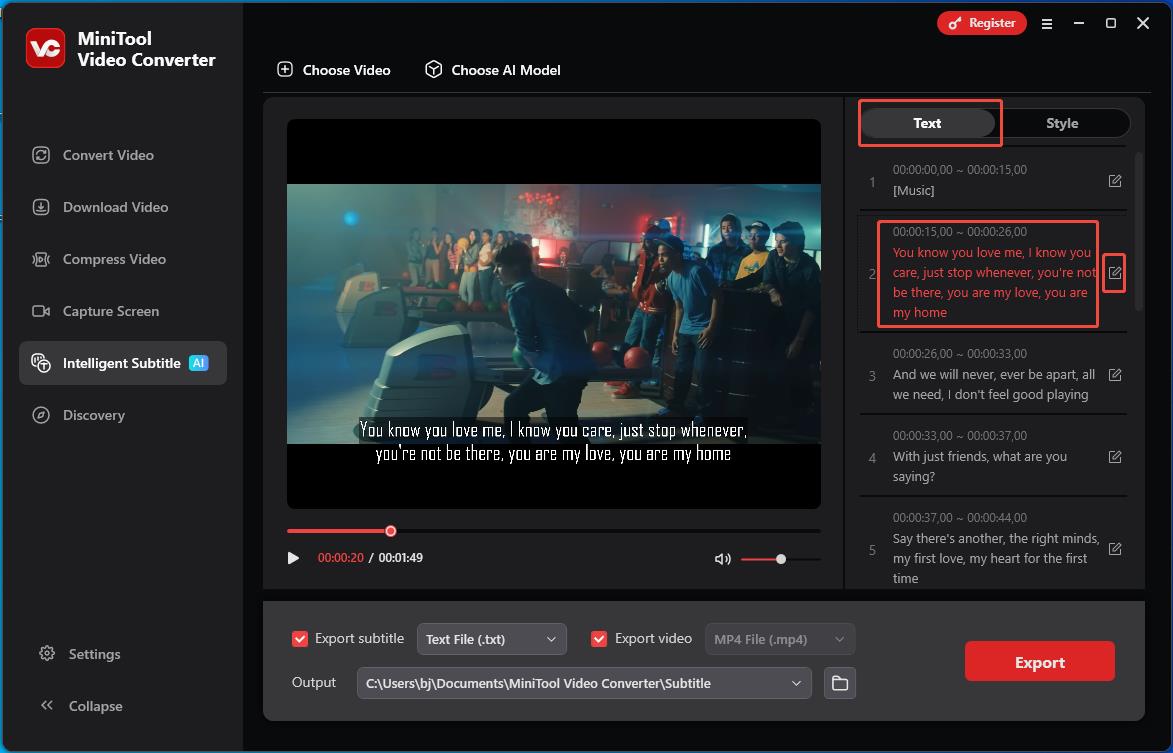Click the red Export button
This screenshot has width=1173, height=753.
[1039, 662]
